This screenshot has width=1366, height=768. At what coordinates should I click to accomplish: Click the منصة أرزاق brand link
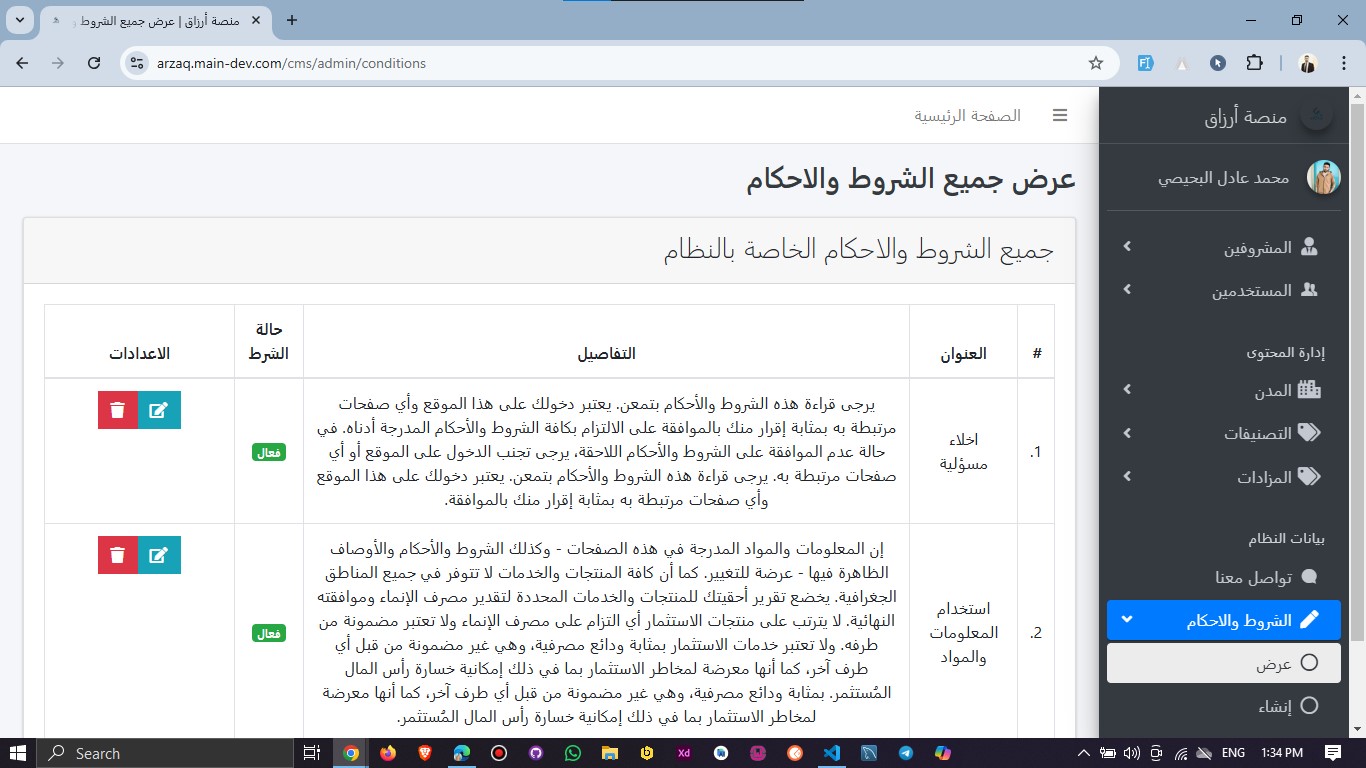tap(1245, 116)
